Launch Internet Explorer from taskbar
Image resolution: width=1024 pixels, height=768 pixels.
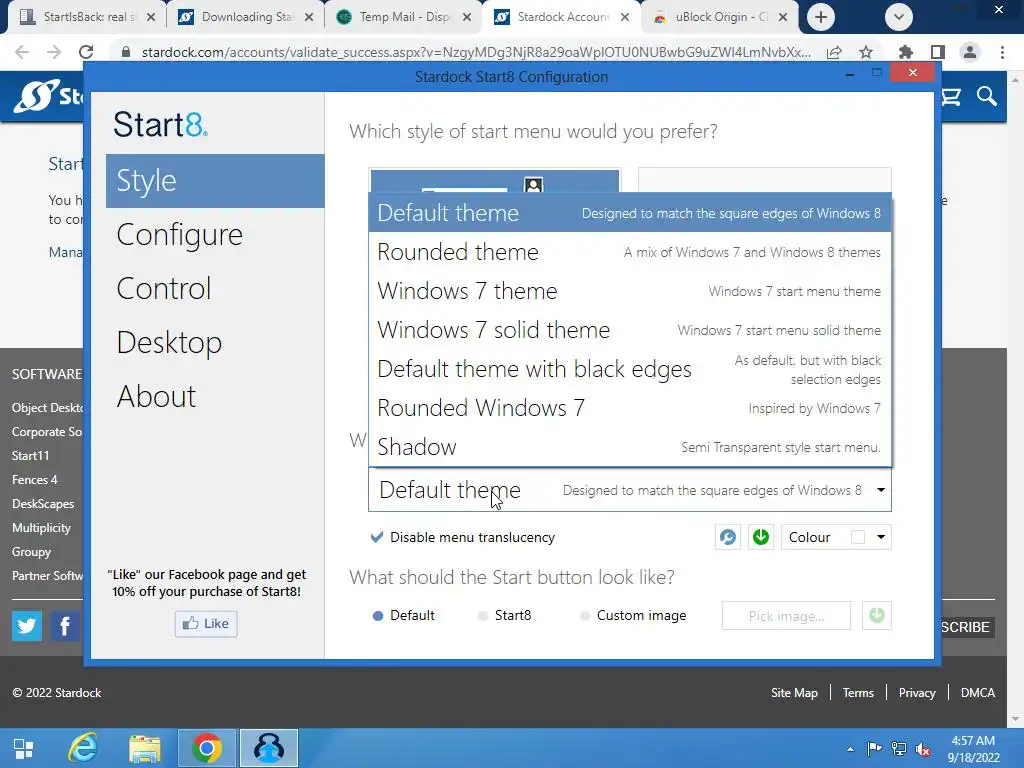pyautogui.click(x=84, y=748)
